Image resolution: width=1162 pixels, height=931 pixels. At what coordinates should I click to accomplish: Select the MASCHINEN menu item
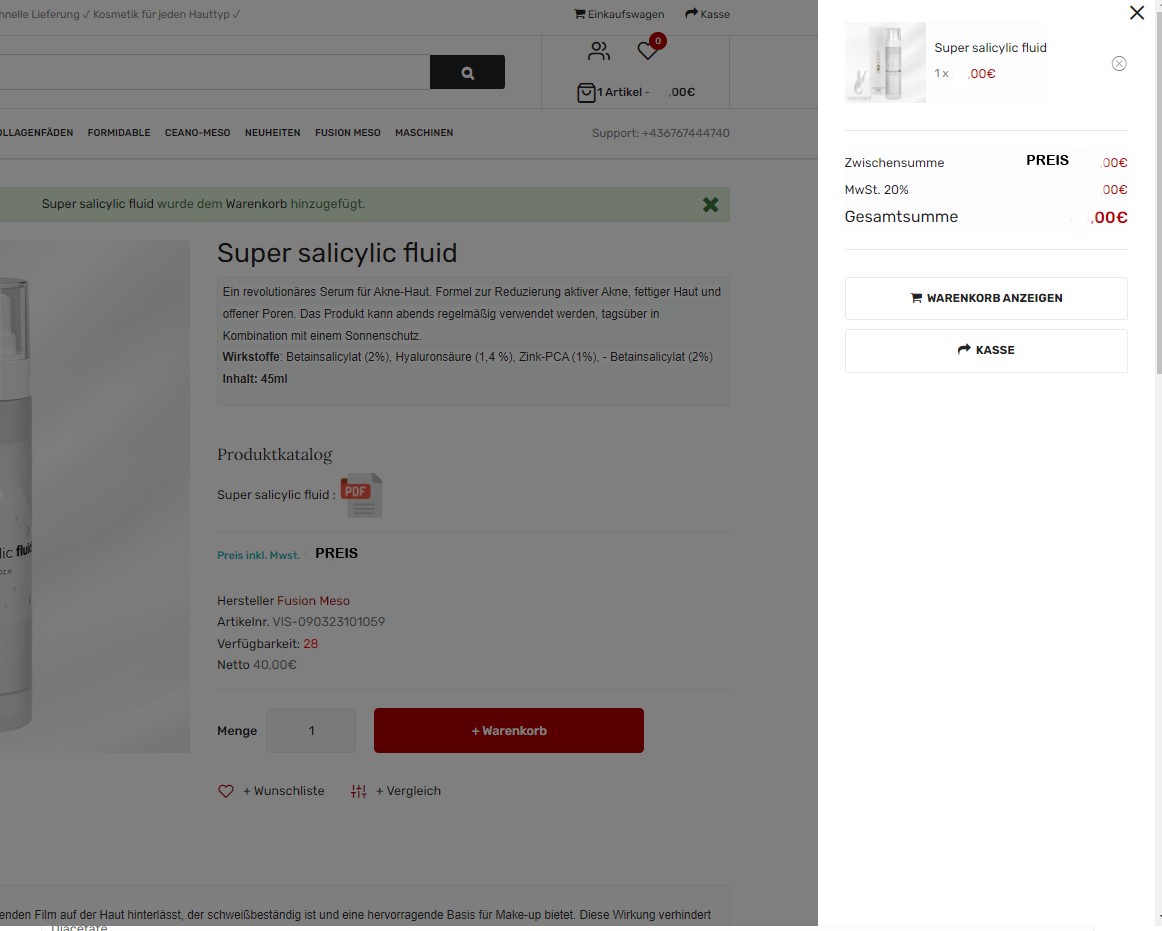pyautogui.click(x=424, y=133)
